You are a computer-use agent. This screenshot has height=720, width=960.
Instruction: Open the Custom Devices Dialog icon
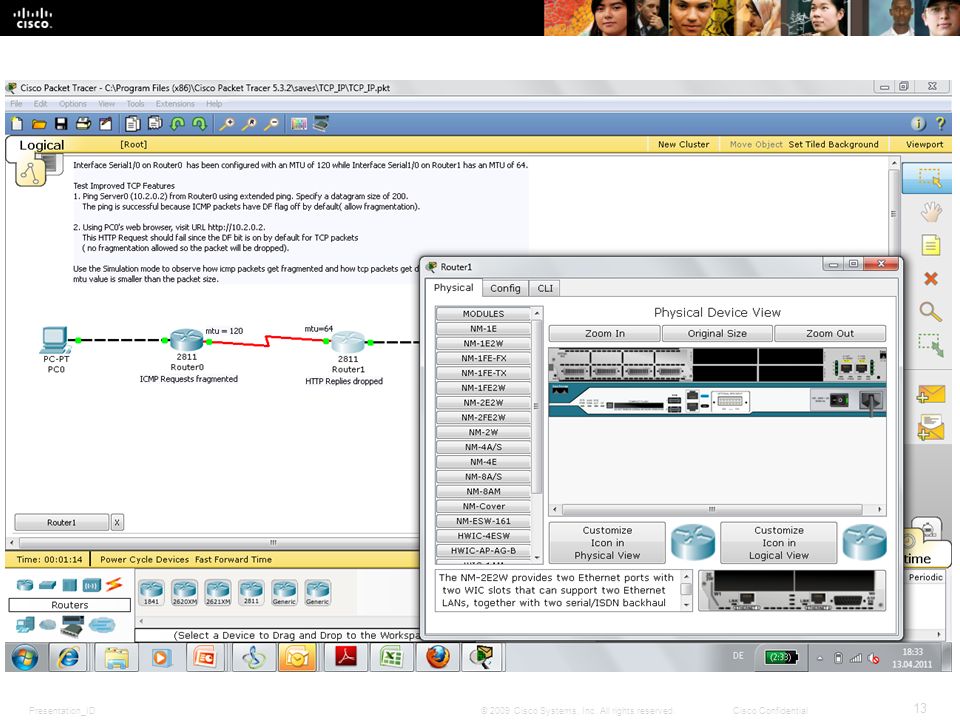(321, 124)
